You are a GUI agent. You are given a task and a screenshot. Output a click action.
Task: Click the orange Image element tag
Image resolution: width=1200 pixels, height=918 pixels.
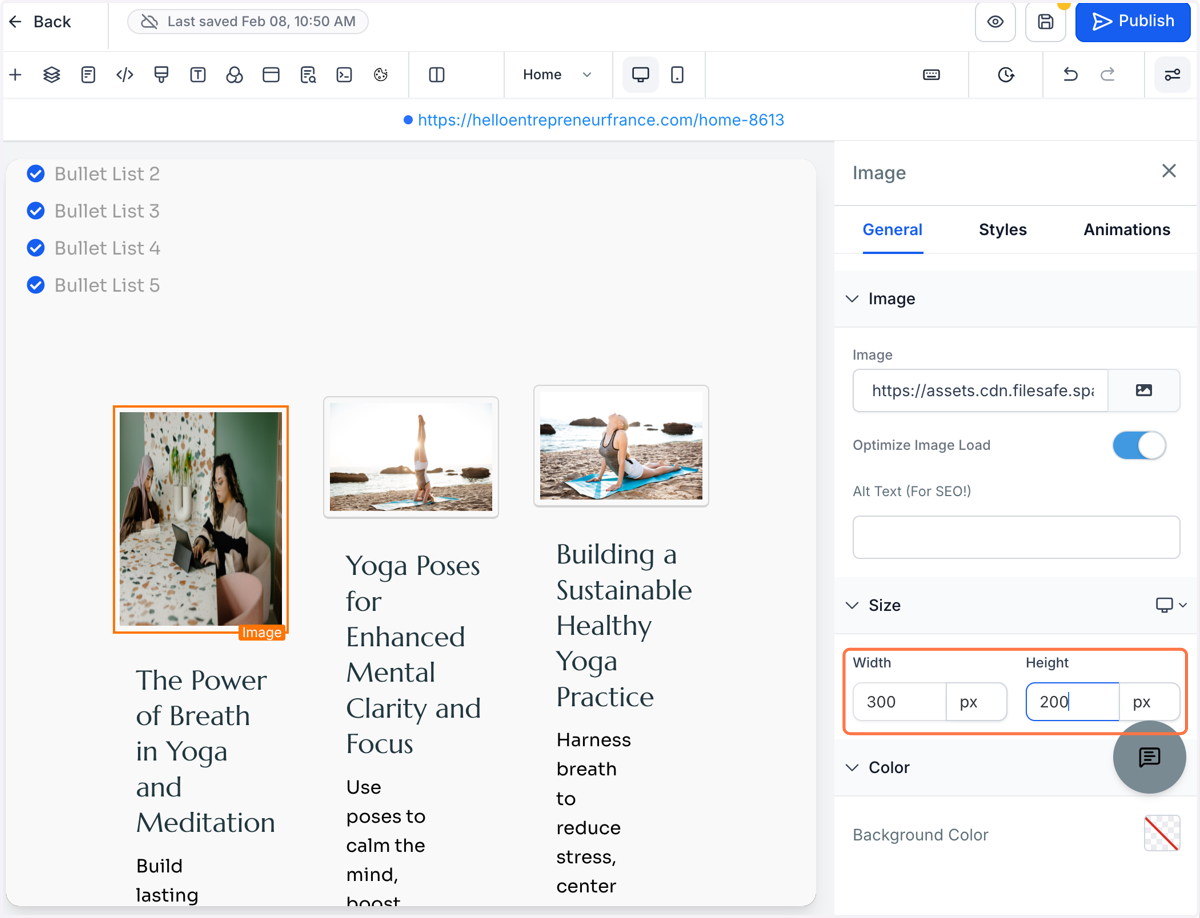pos(262,632)
